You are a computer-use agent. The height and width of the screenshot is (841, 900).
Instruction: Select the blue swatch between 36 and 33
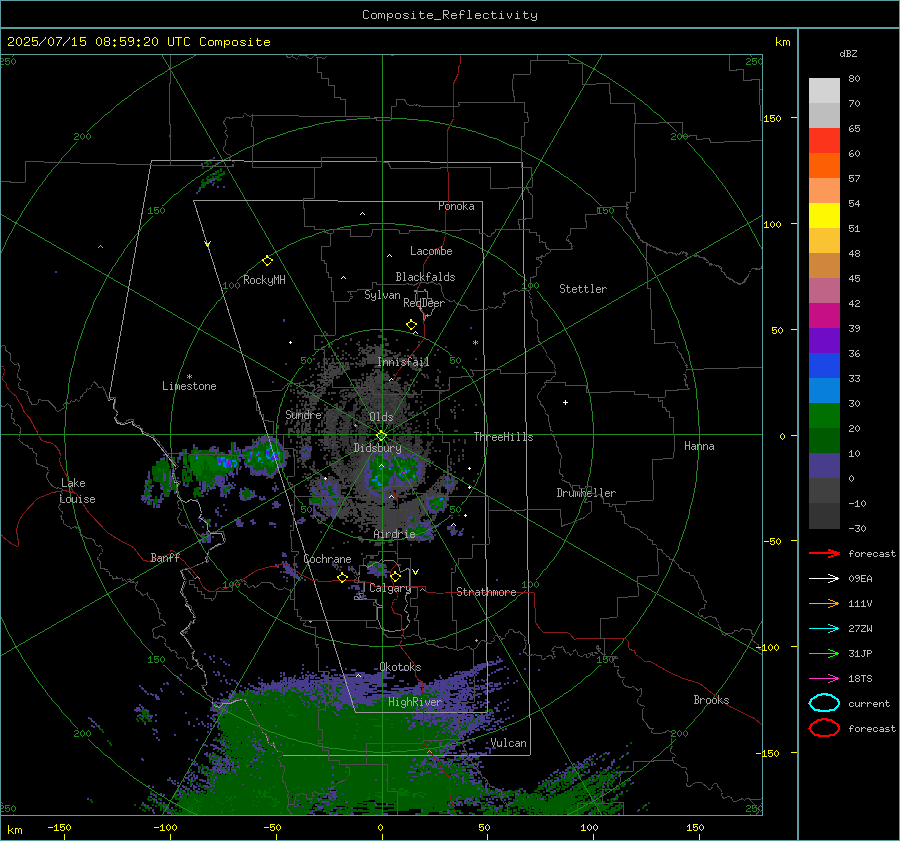(824, 366)
